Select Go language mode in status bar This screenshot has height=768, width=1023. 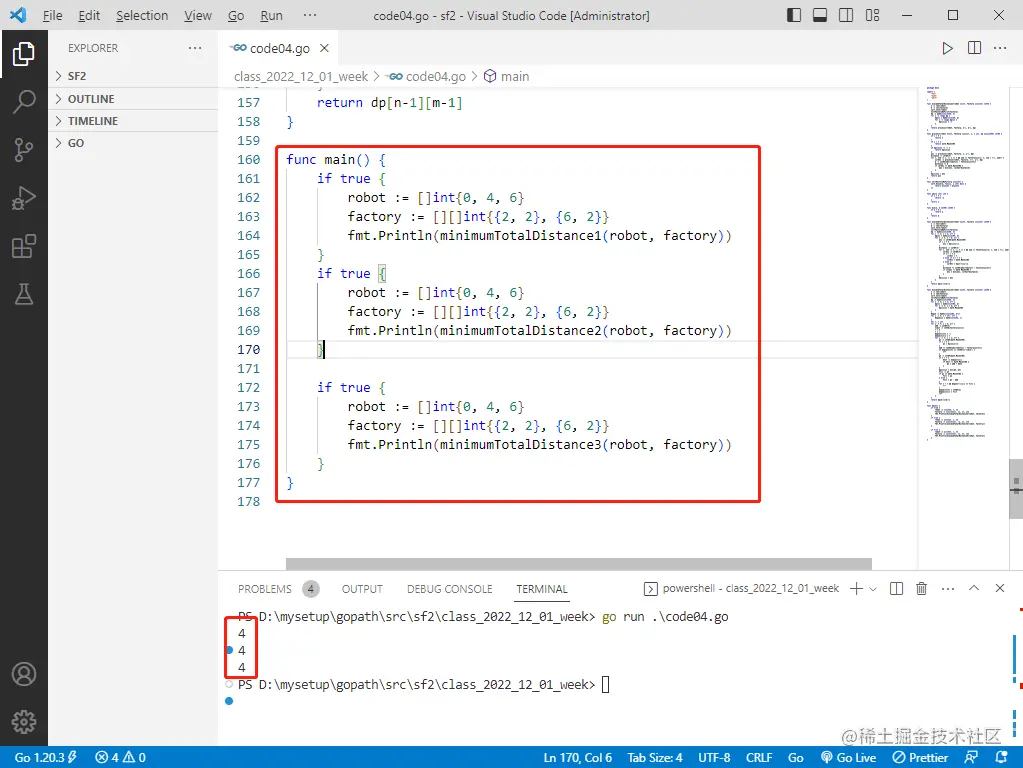(x=795, y=758)
